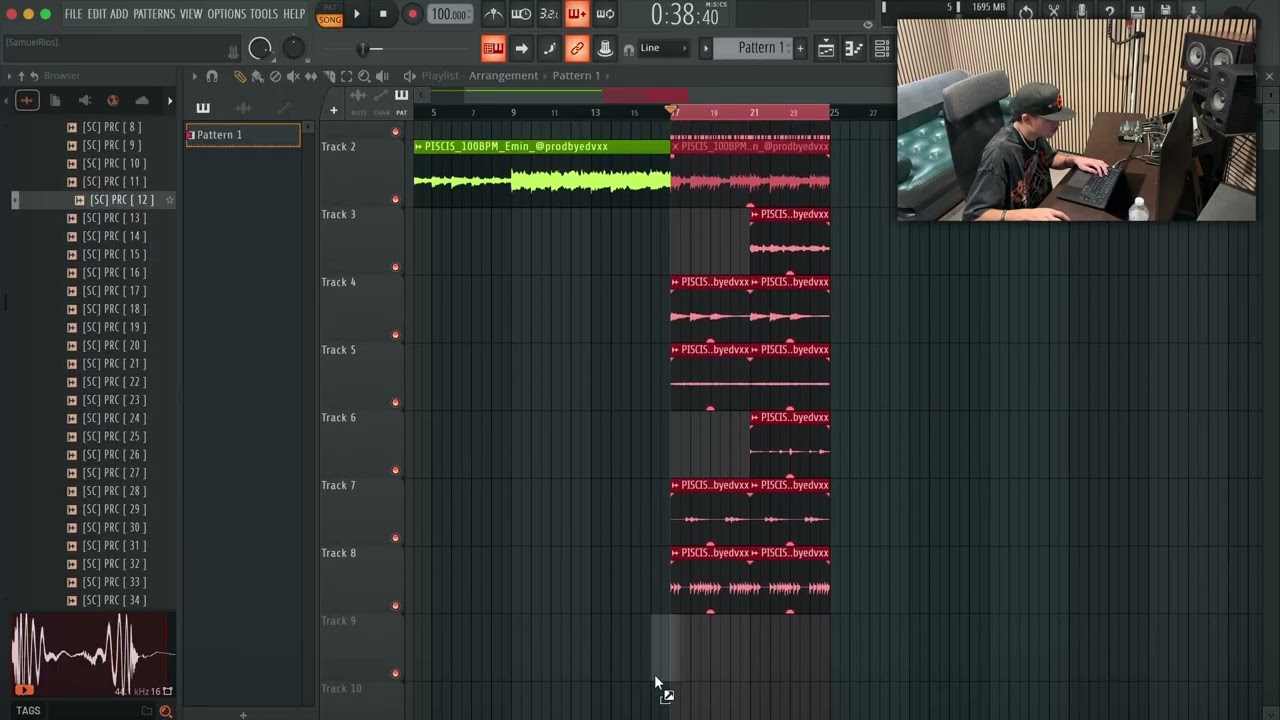Click the Record button
Image resolution: width=1280 pixels, height=720 pixels.
pos(412,14)
